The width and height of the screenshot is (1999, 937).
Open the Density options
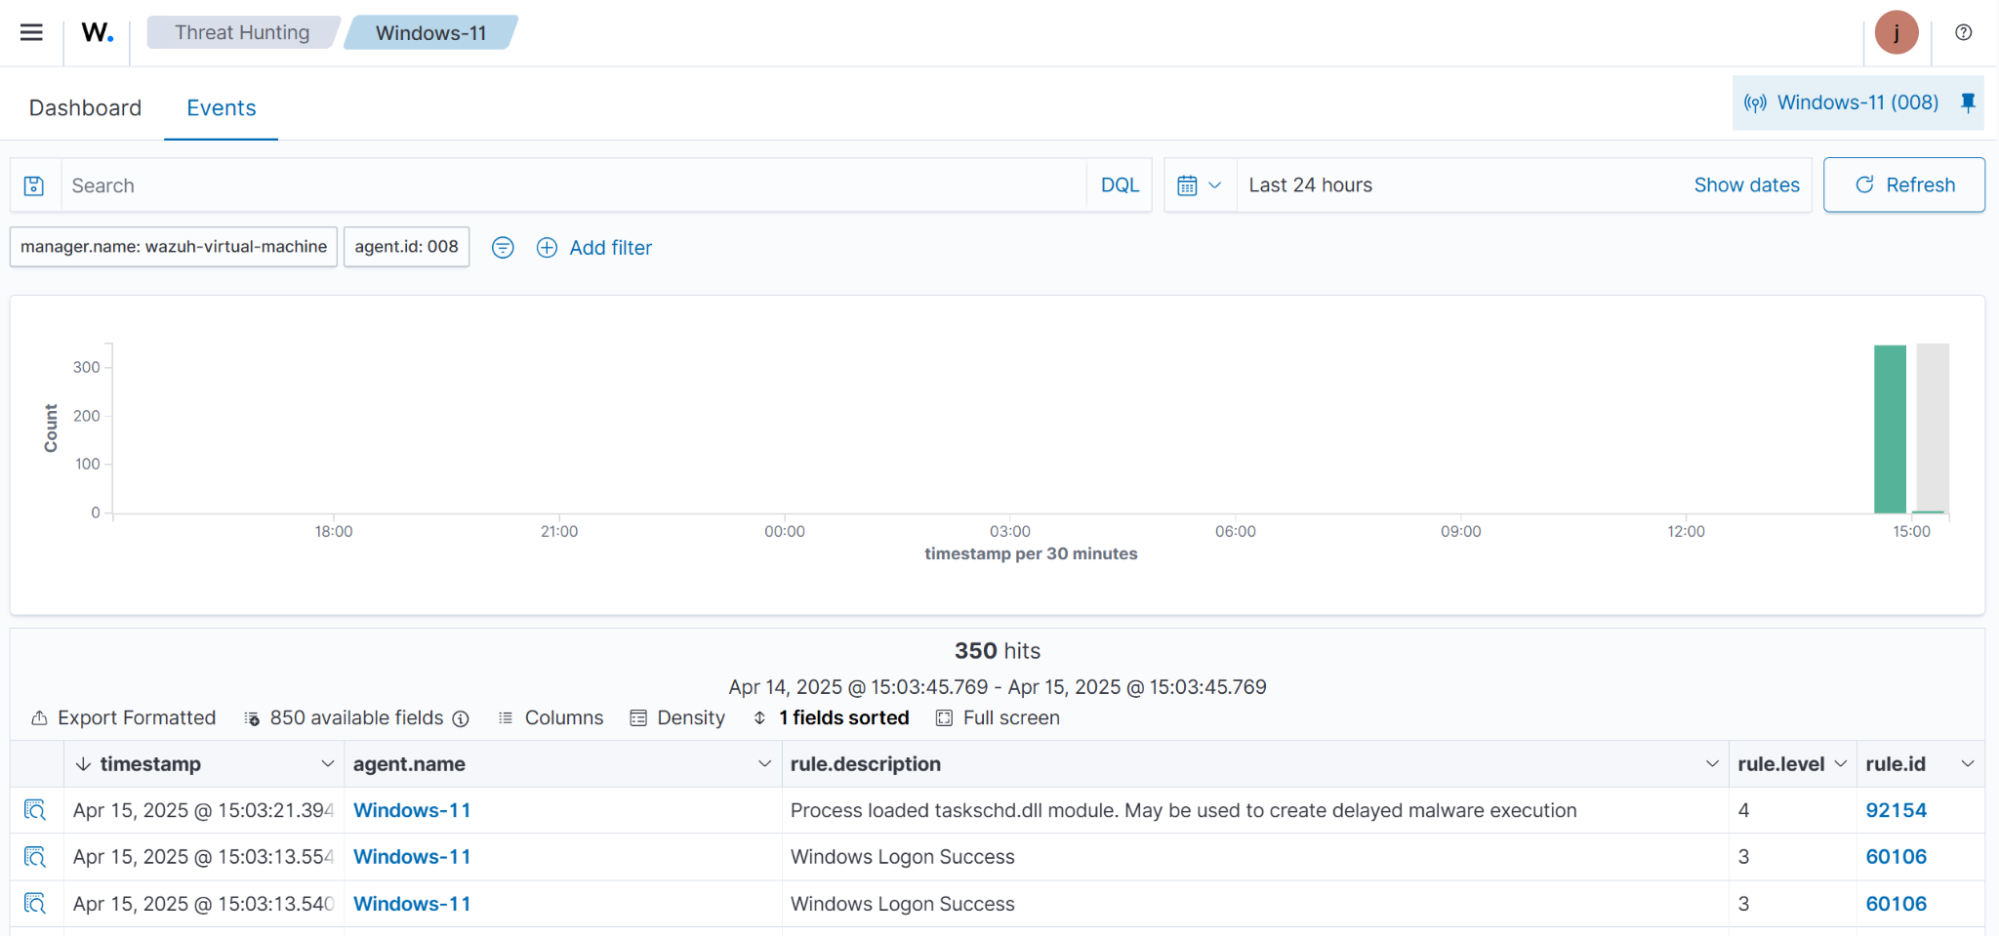click(x=677, y=718)
